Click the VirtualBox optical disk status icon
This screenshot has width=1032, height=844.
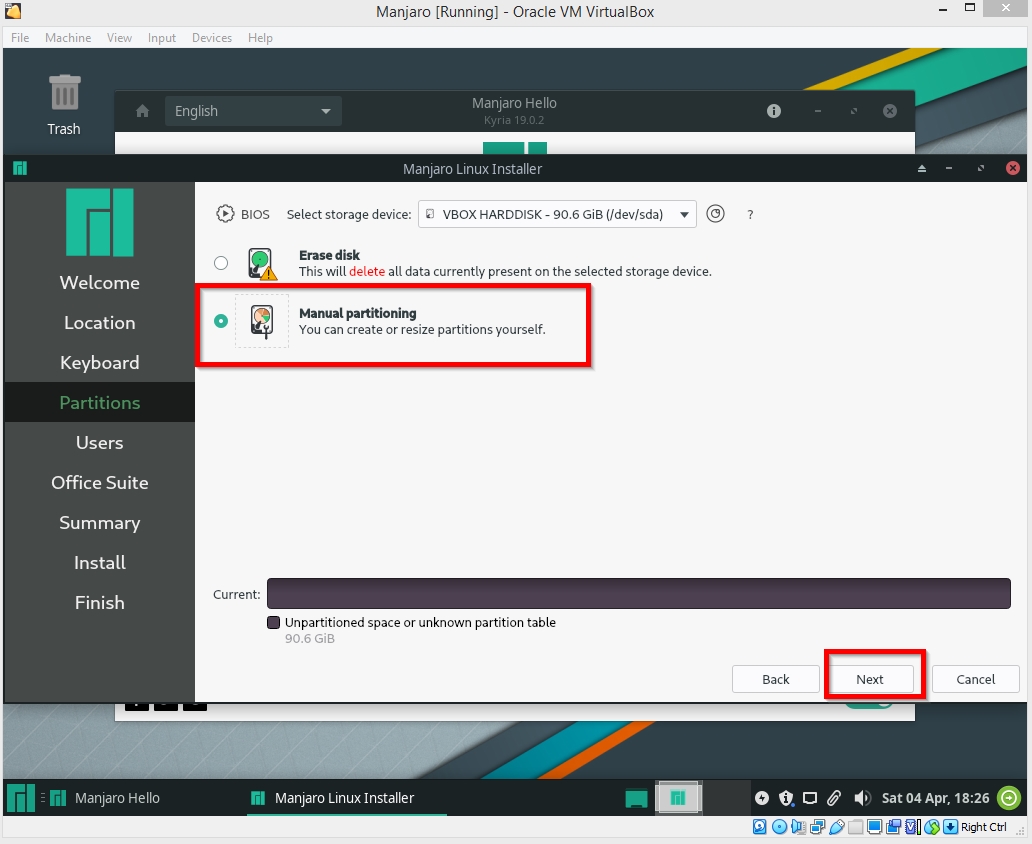pyautogui.click(x=779, y=827)
